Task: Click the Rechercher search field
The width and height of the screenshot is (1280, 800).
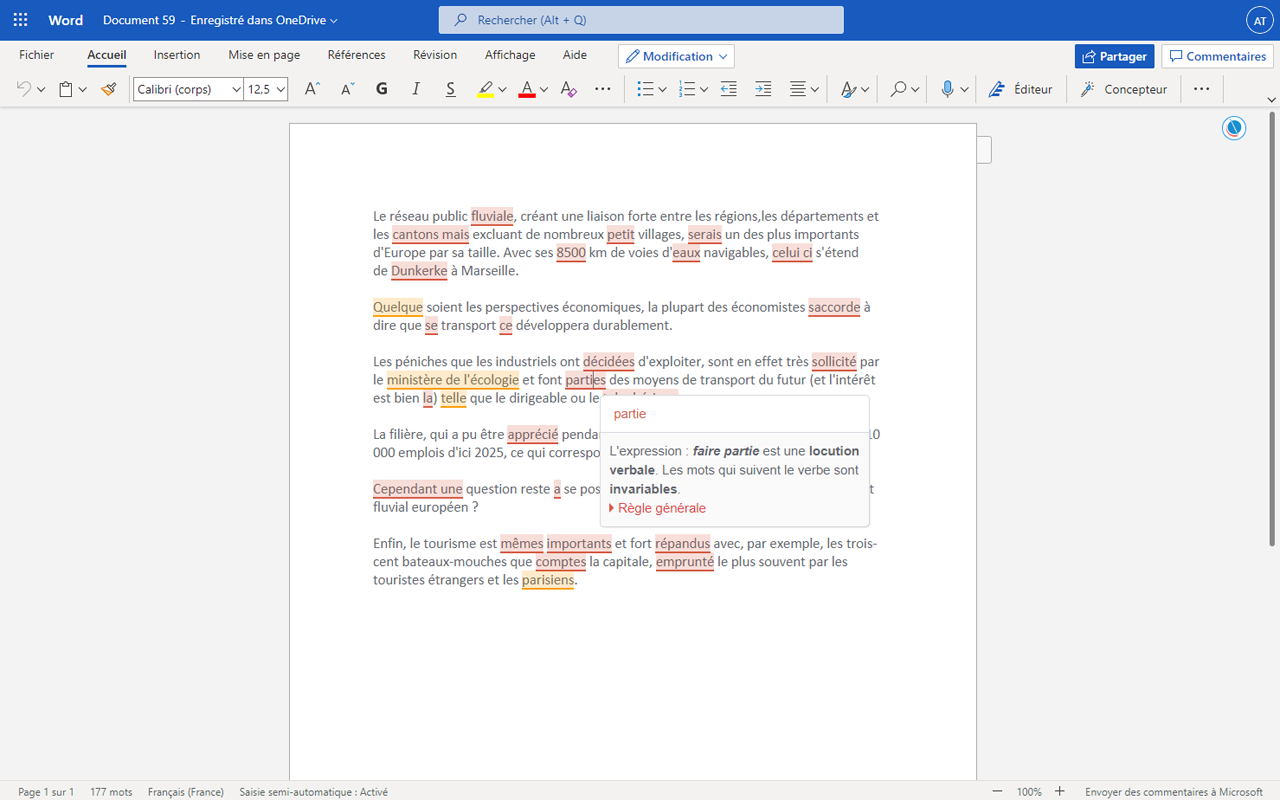Action: 640,19
